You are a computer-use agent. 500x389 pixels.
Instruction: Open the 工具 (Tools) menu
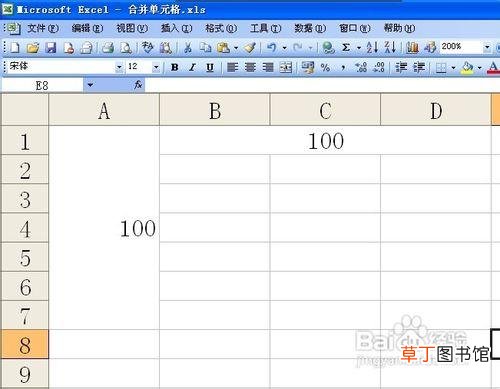[266, 28]
